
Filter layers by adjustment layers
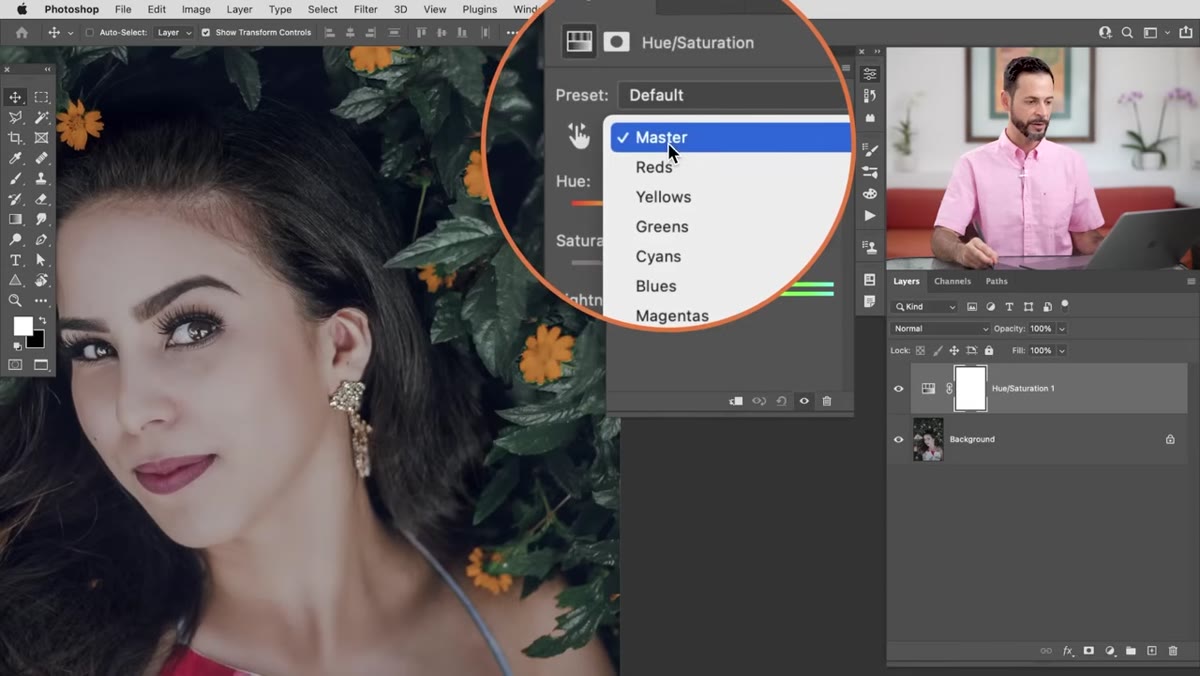[991, 307]
